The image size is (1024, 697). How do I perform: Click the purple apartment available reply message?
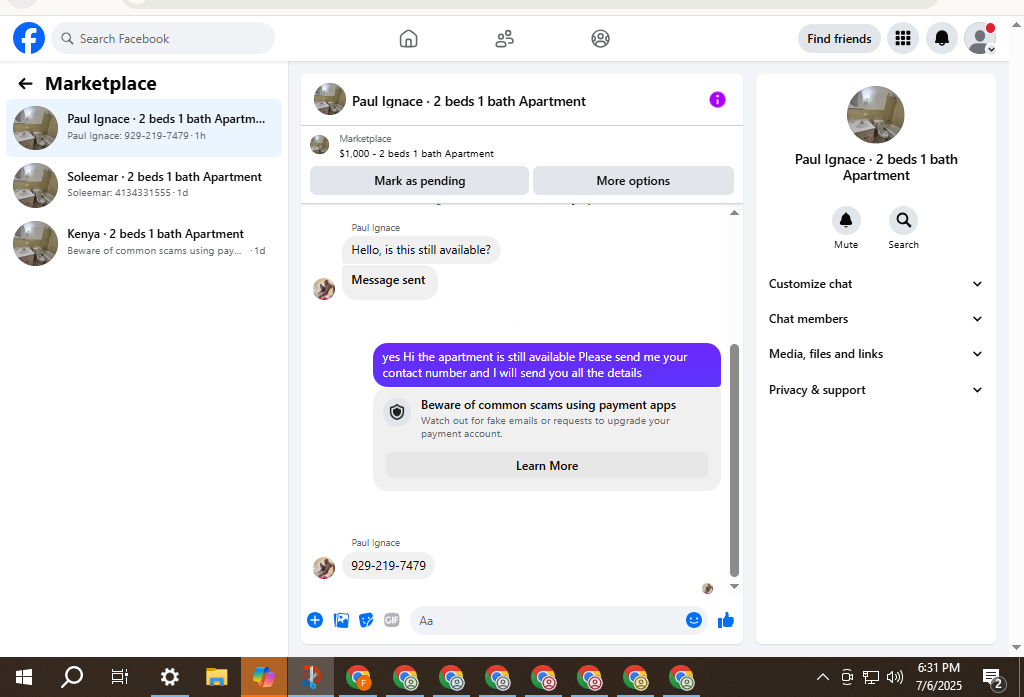[x=547, y=365]
